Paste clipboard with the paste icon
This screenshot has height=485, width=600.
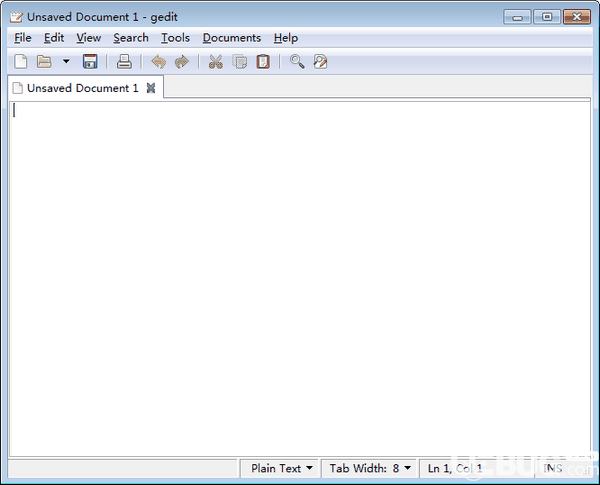point(263,62)
